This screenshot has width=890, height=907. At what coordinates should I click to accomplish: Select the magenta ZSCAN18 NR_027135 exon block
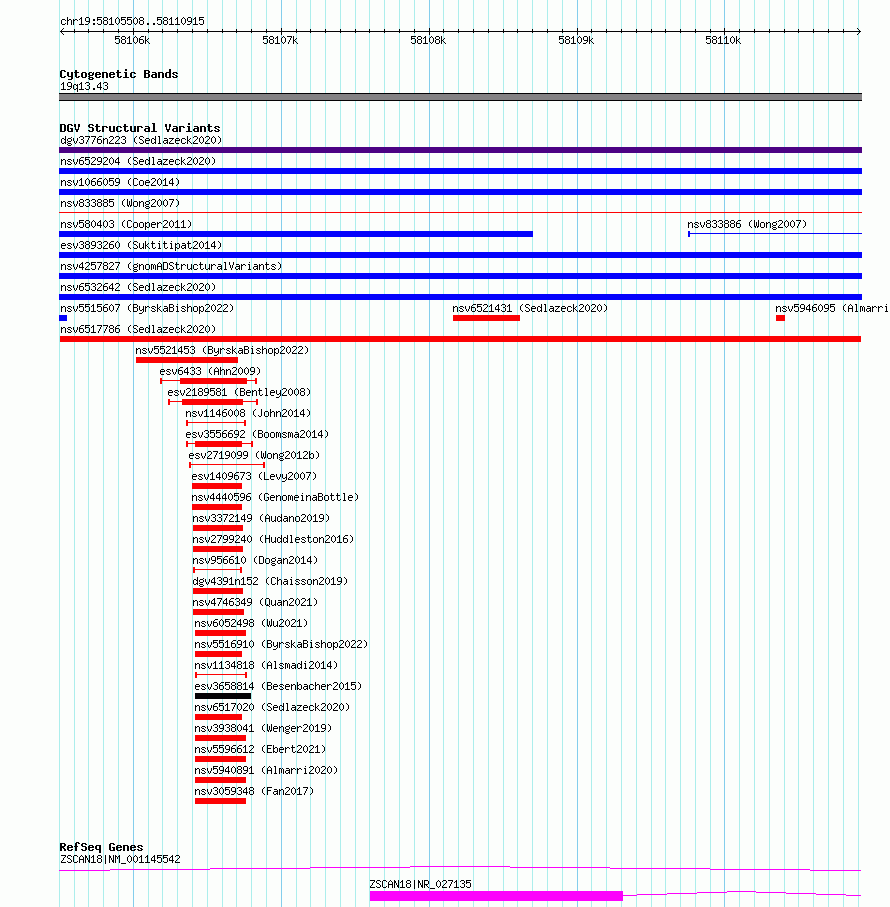[x=496, y=896]
